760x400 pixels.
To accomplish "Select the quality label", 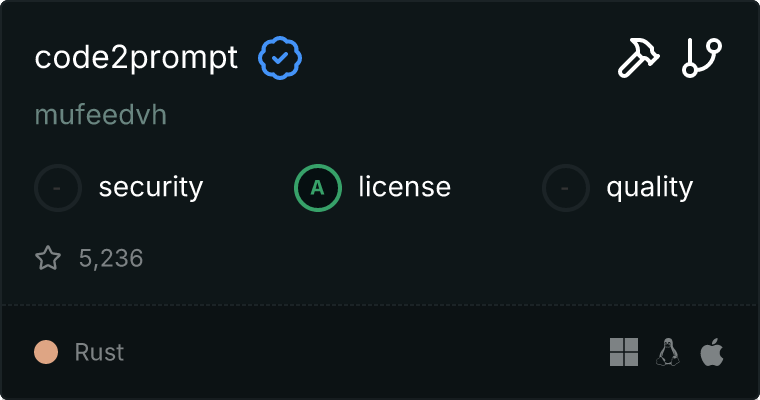I will pos(649,187).
